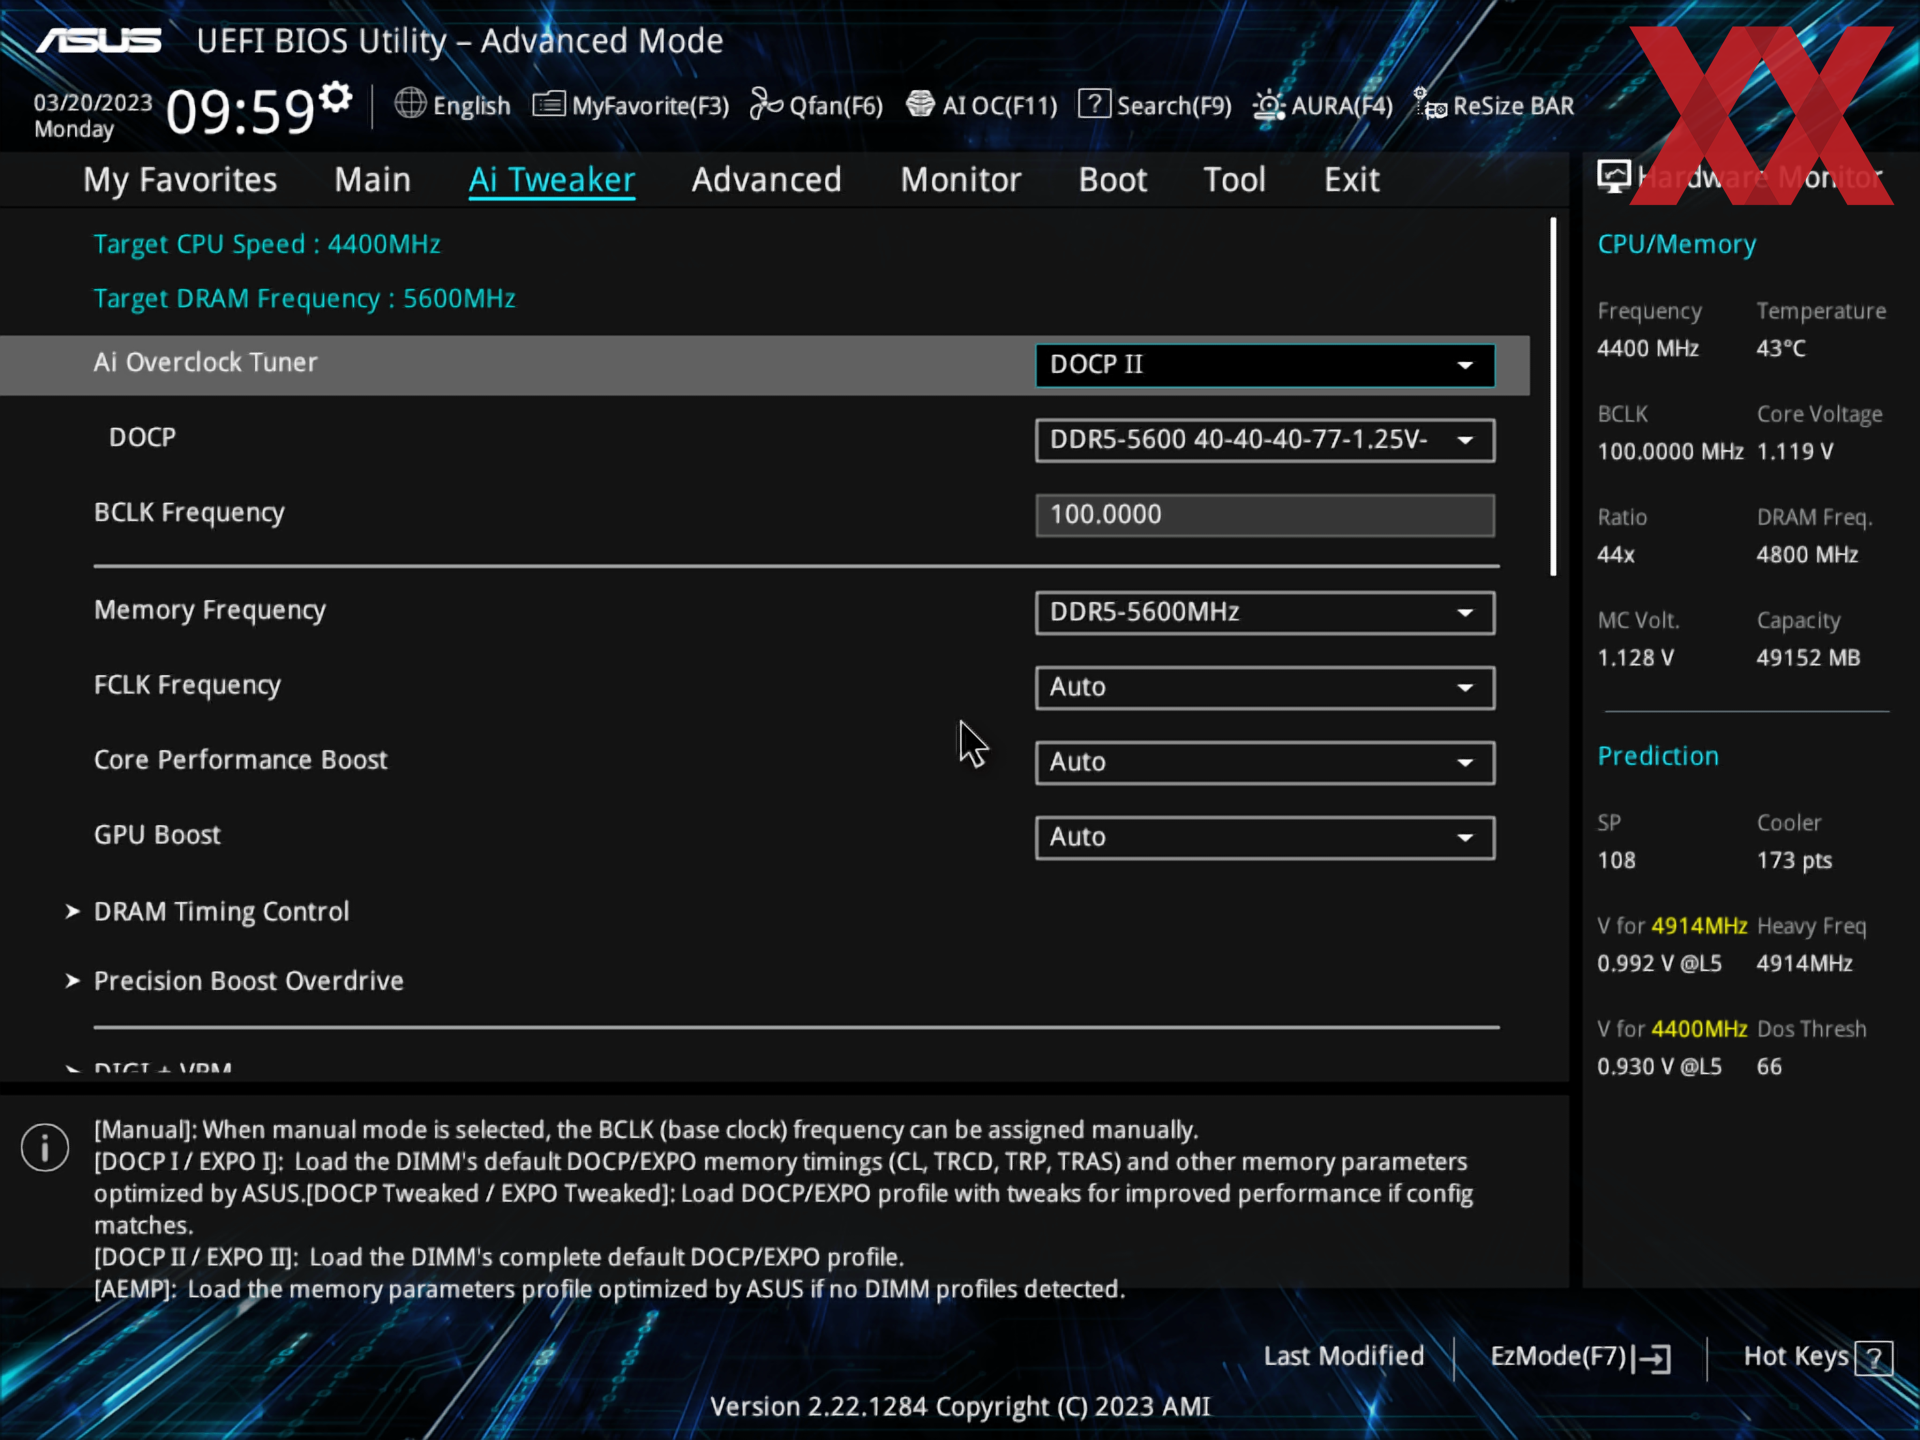Viewport: 1920px width, 1440px height.
Task: Click the 1.128 V MC Volt. value
Action: pyautogui.click(x=1635, y=658)
